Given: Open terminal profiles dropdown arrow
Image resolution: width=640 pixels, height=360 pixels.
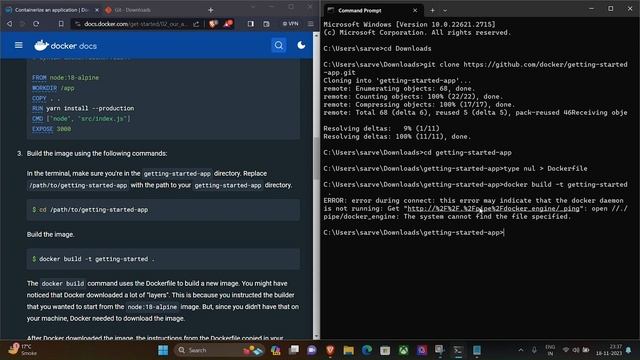Looking at the screenshot, I should [x=445, y=10].
